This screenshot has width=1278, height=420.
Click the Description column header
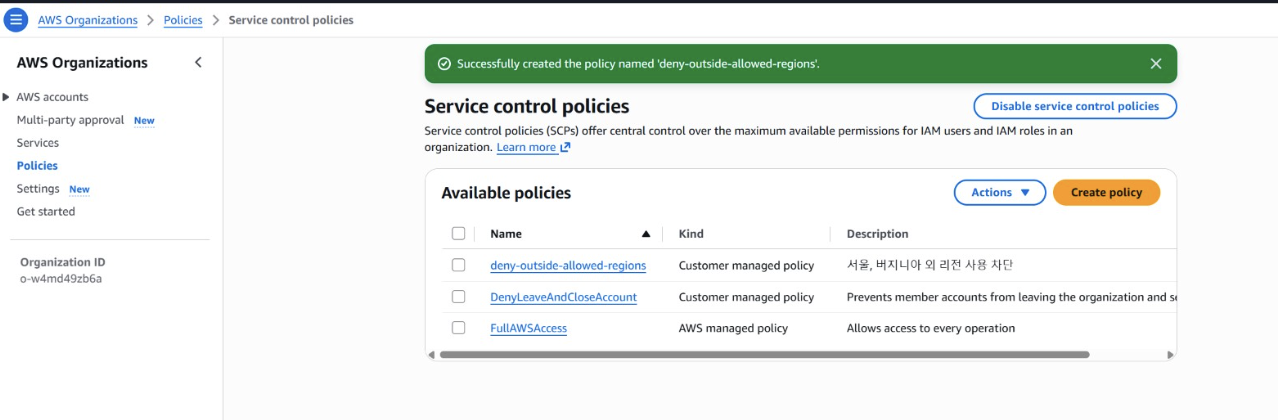(x=877, y=234)
